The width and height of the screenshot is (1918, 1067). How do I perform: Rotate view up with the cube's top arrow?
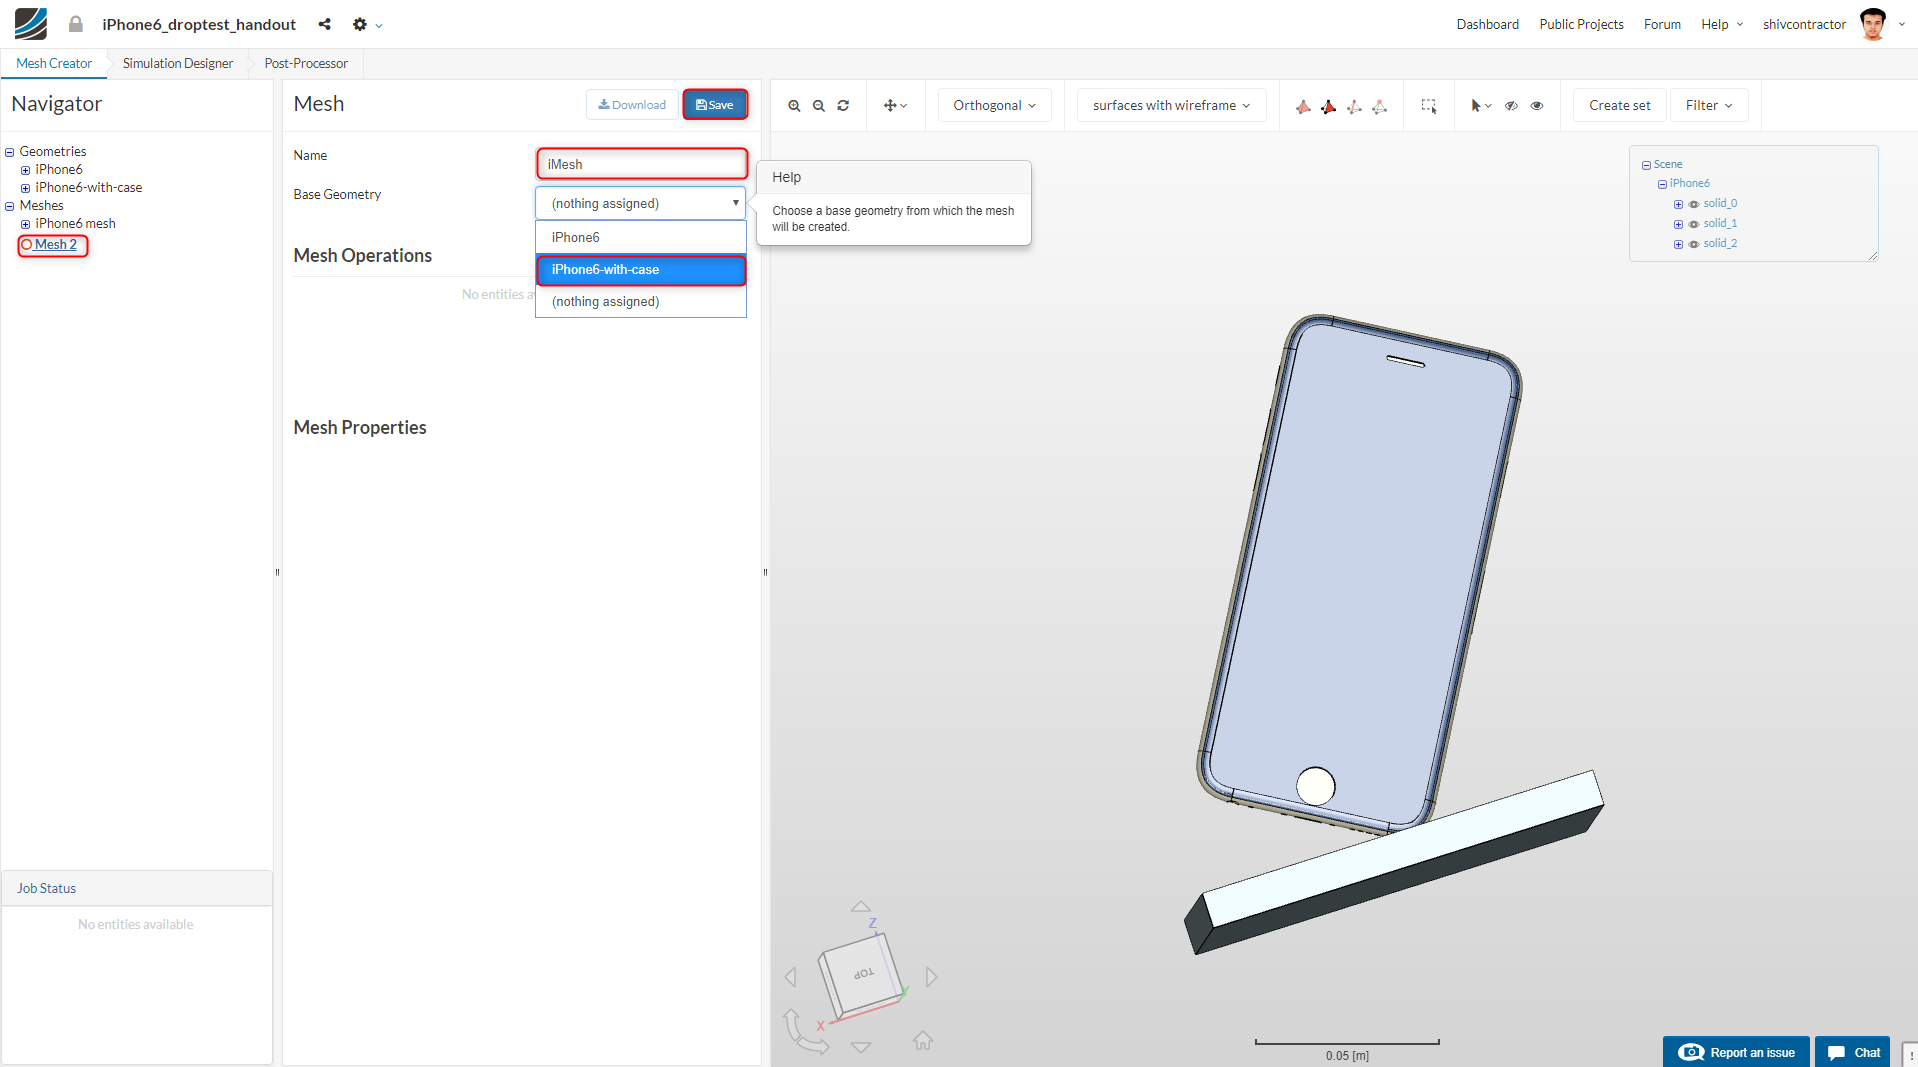(x=860, y=907)
